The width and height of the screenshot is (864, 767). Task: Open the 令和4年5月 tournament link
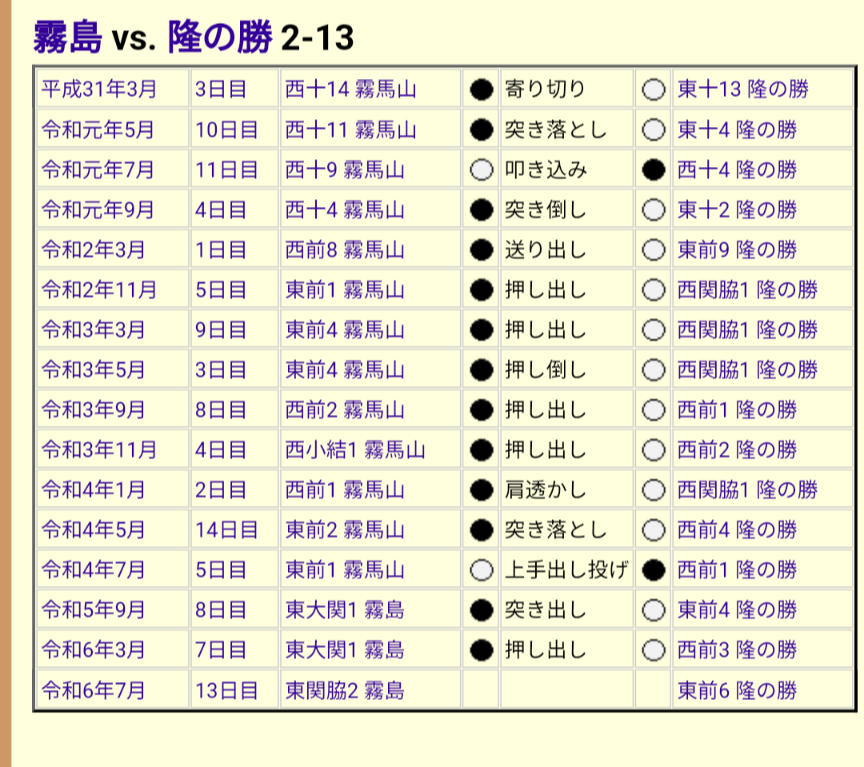[93, 530]
